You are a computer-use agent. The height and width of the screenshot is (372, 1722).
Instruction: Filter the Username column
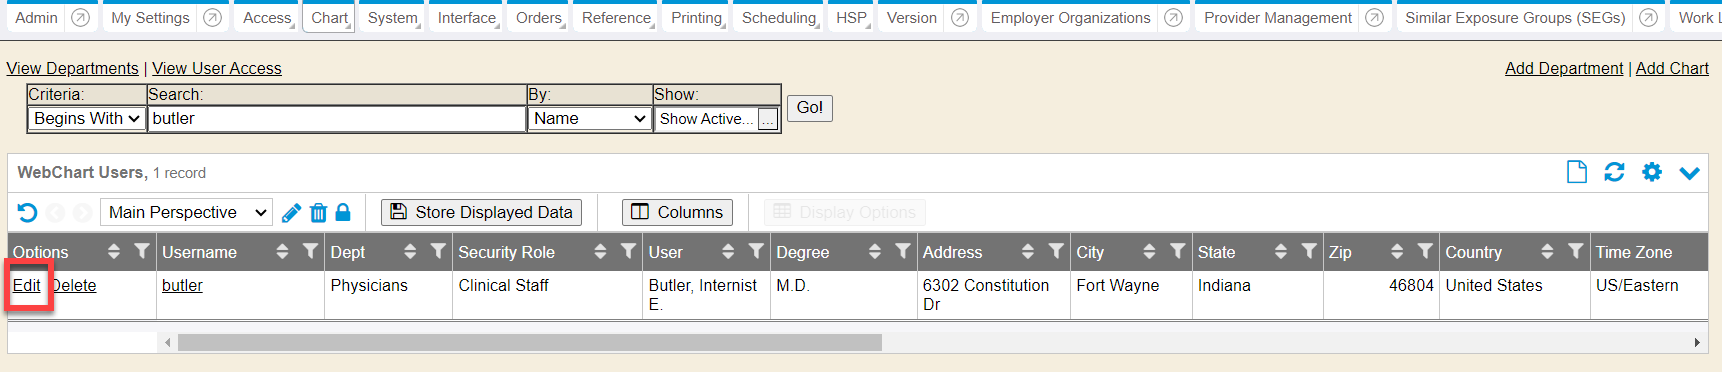(310, 251)
